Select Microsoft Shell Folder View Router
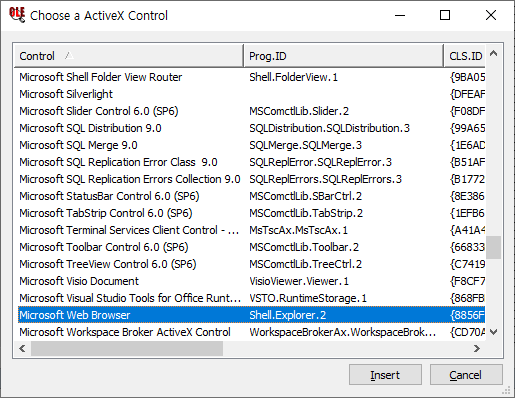Screen dimensions: 515x398 [x=252, y=77]
